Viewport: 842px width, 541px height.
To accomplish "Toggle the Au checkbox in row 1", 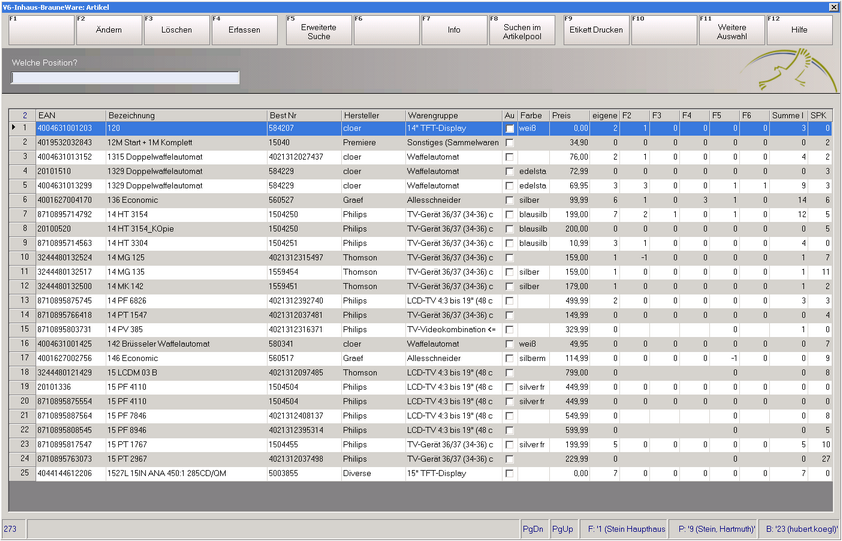I will 510,129.
